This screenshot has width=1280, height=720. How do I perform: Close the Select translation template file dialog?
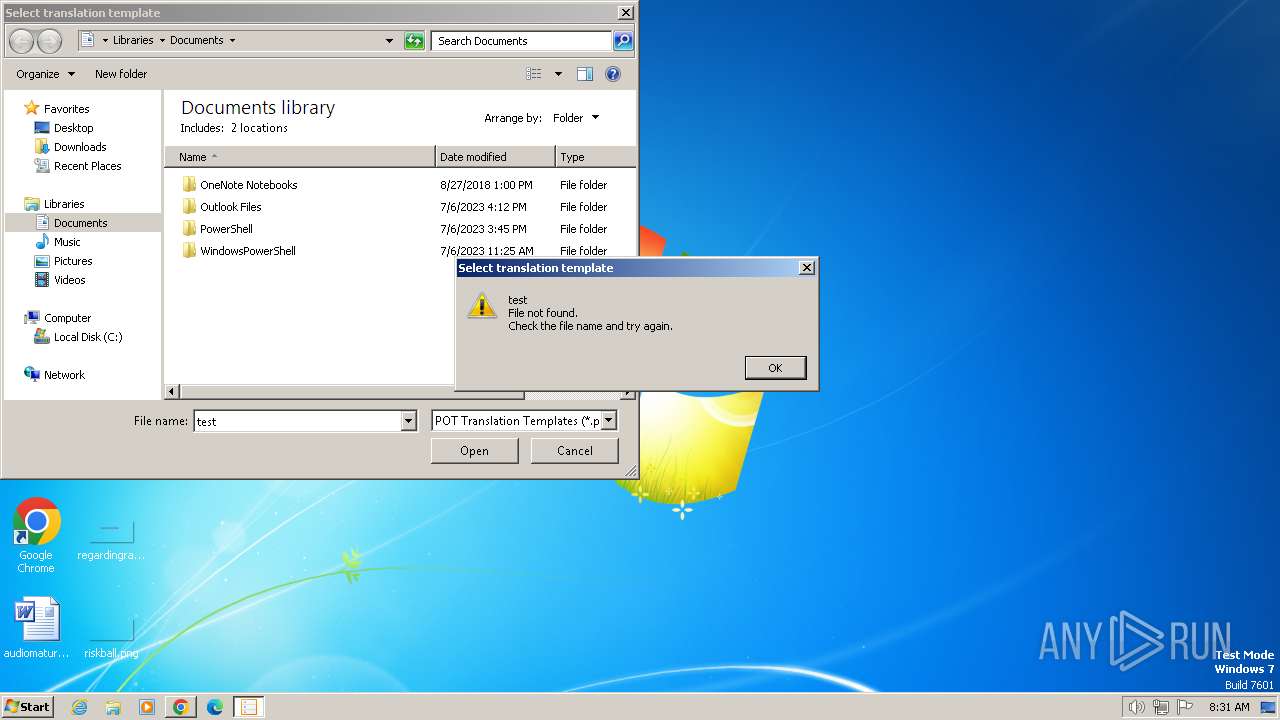[x=625, y=13]
